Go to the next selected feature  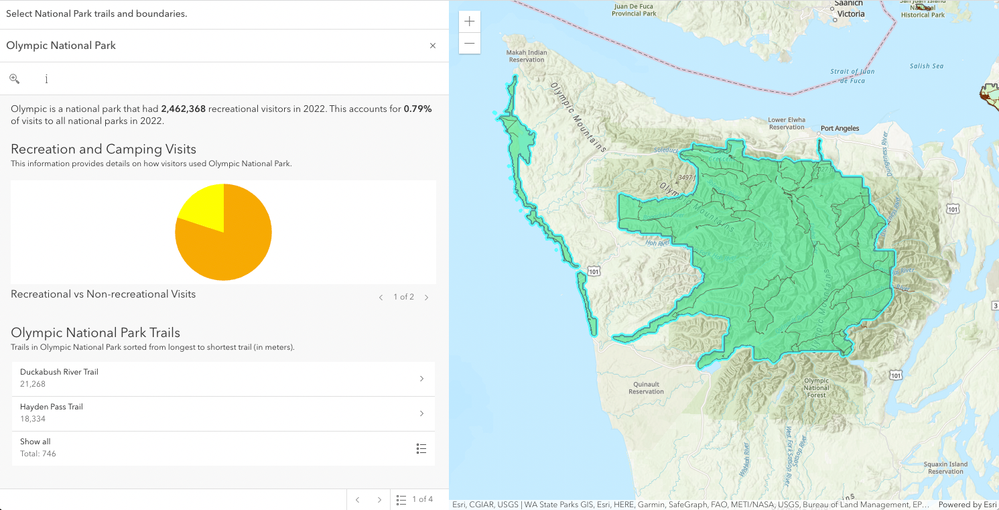[x=379, y=499]
